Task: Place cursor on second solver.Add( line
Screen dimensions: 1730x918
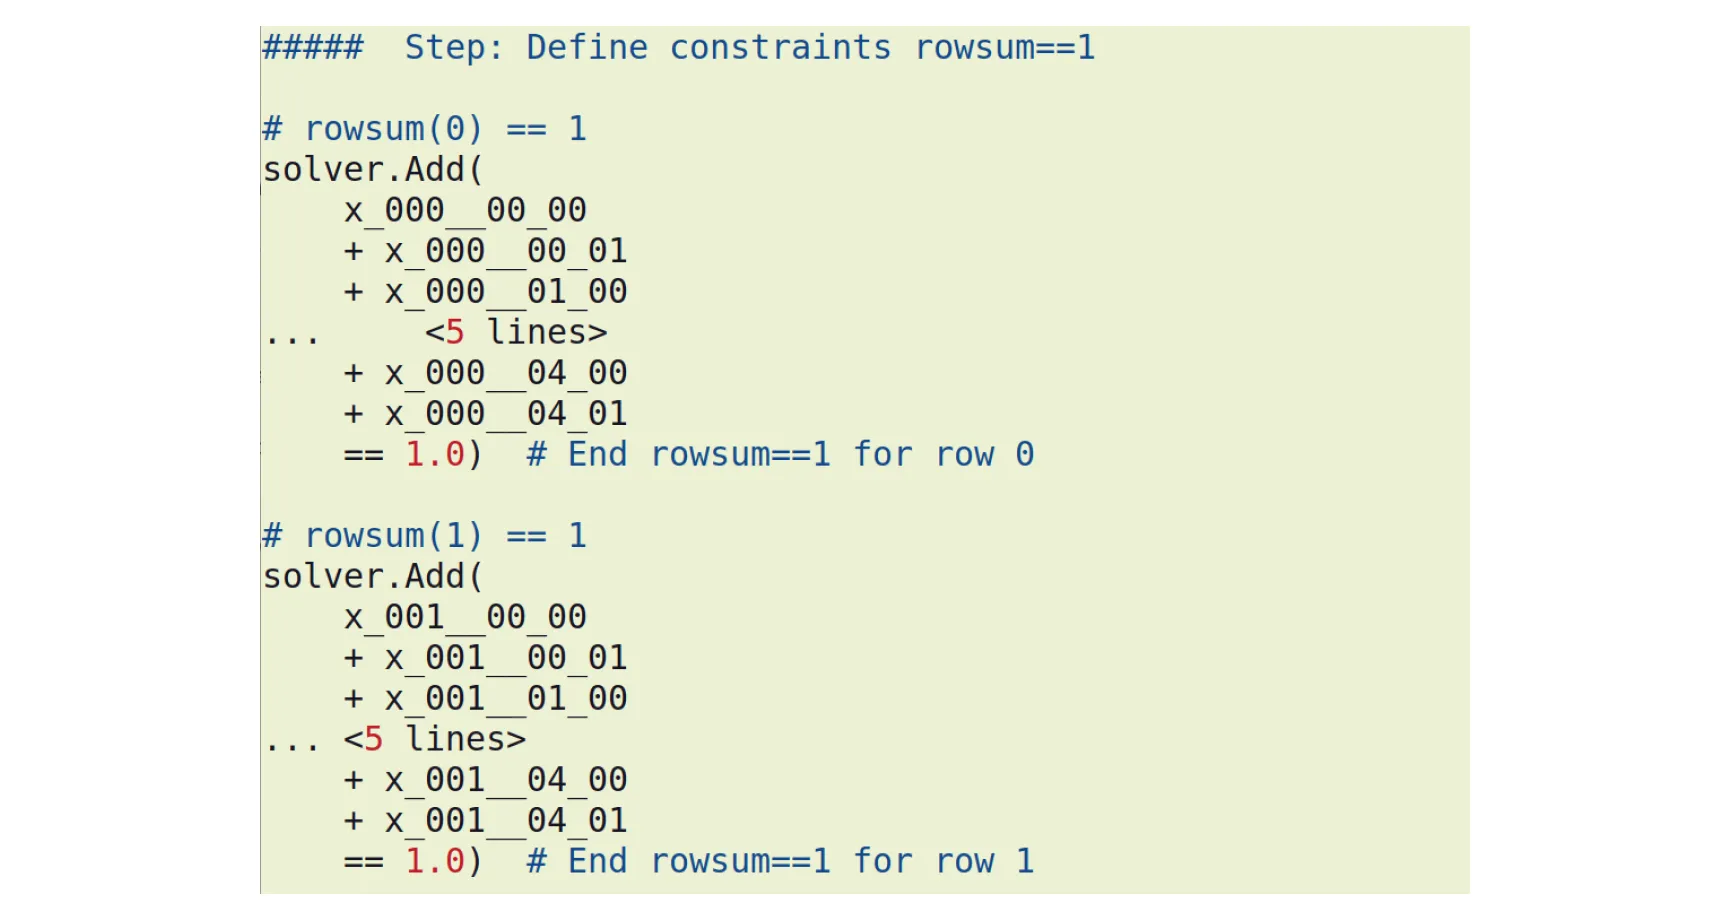Action: click(x=372, y=577)
